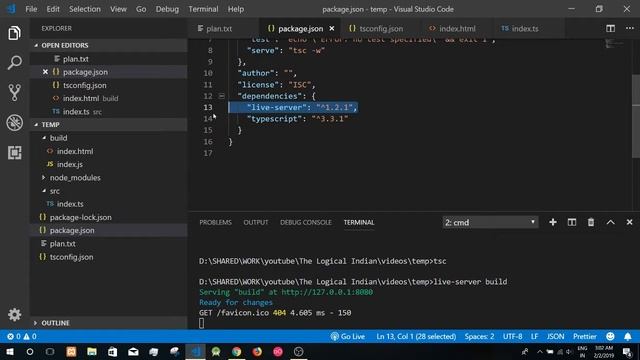Click the Ln 13, Col 1 cursor position
This screenshot has width=640, height=360.
[416, 336]
